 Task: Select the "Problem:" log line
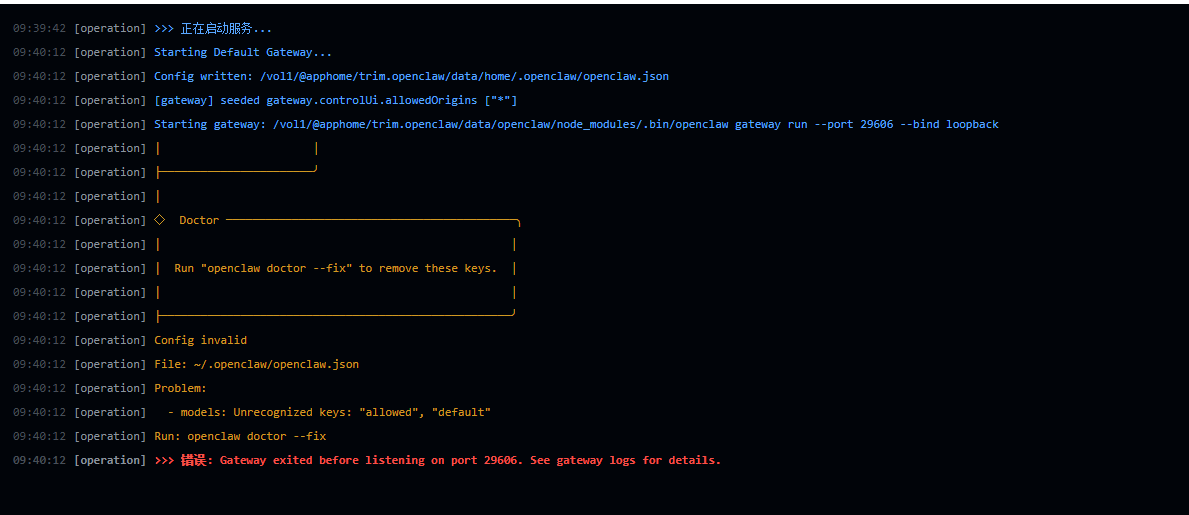point(180,388)
